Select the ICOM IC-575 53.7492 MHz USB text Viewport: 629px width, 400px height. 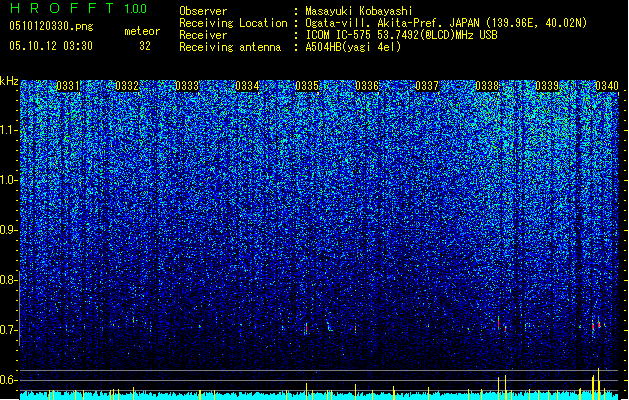[x=401, y=35]
